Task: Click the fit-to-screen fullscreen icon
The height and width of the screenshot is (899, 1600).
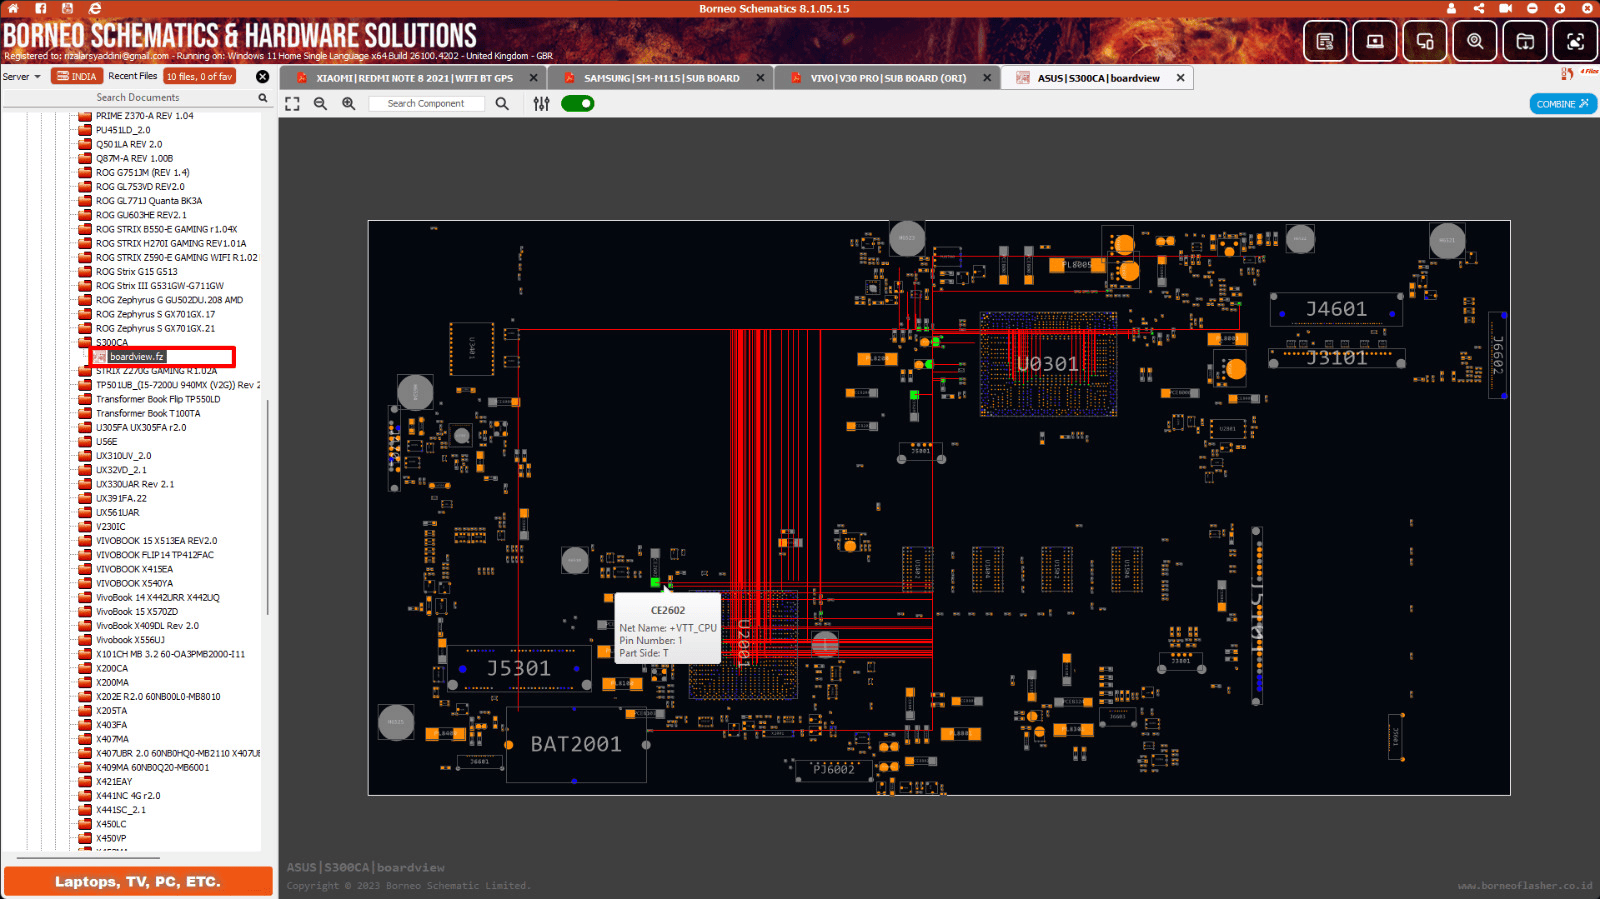Action: [x=292, y=104]
